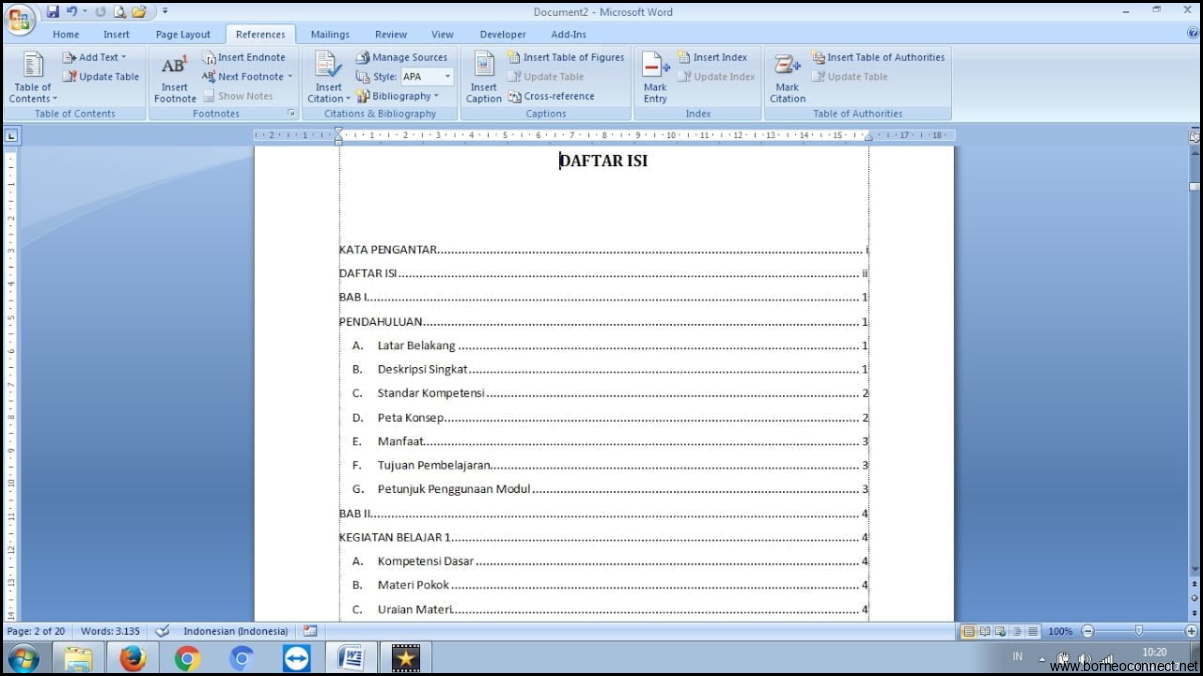Click the Insert Endnote icon
This screenshot has height=676, width=1203.
[244, 58]
